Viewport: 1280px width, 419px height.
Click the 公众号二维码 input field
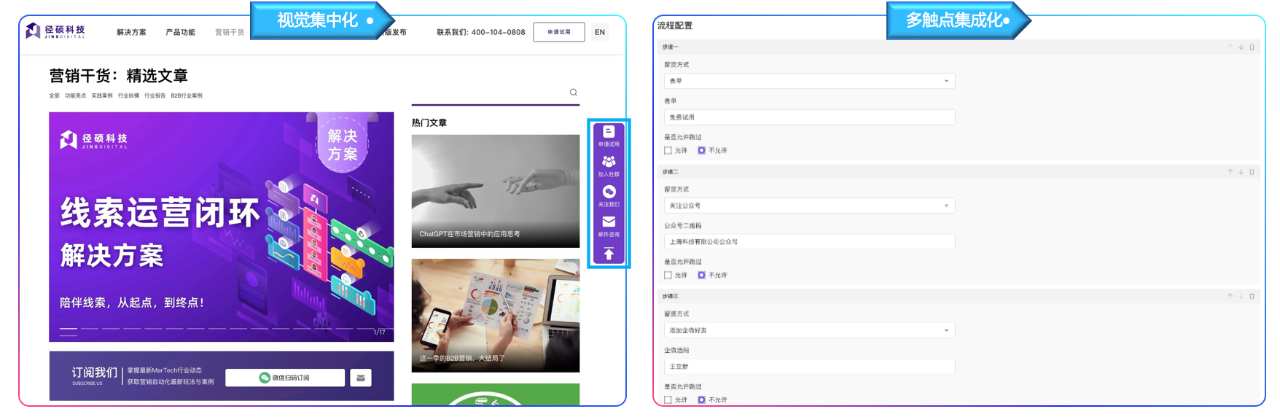[x=809, y=241]
